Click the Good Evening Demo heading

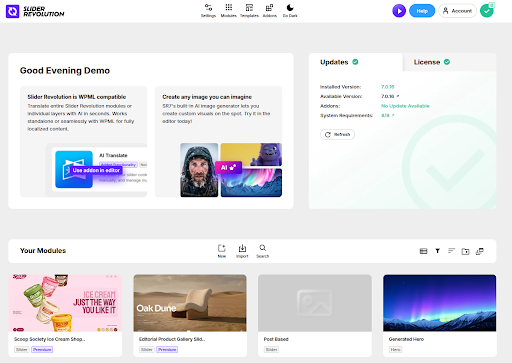(65, 71)
